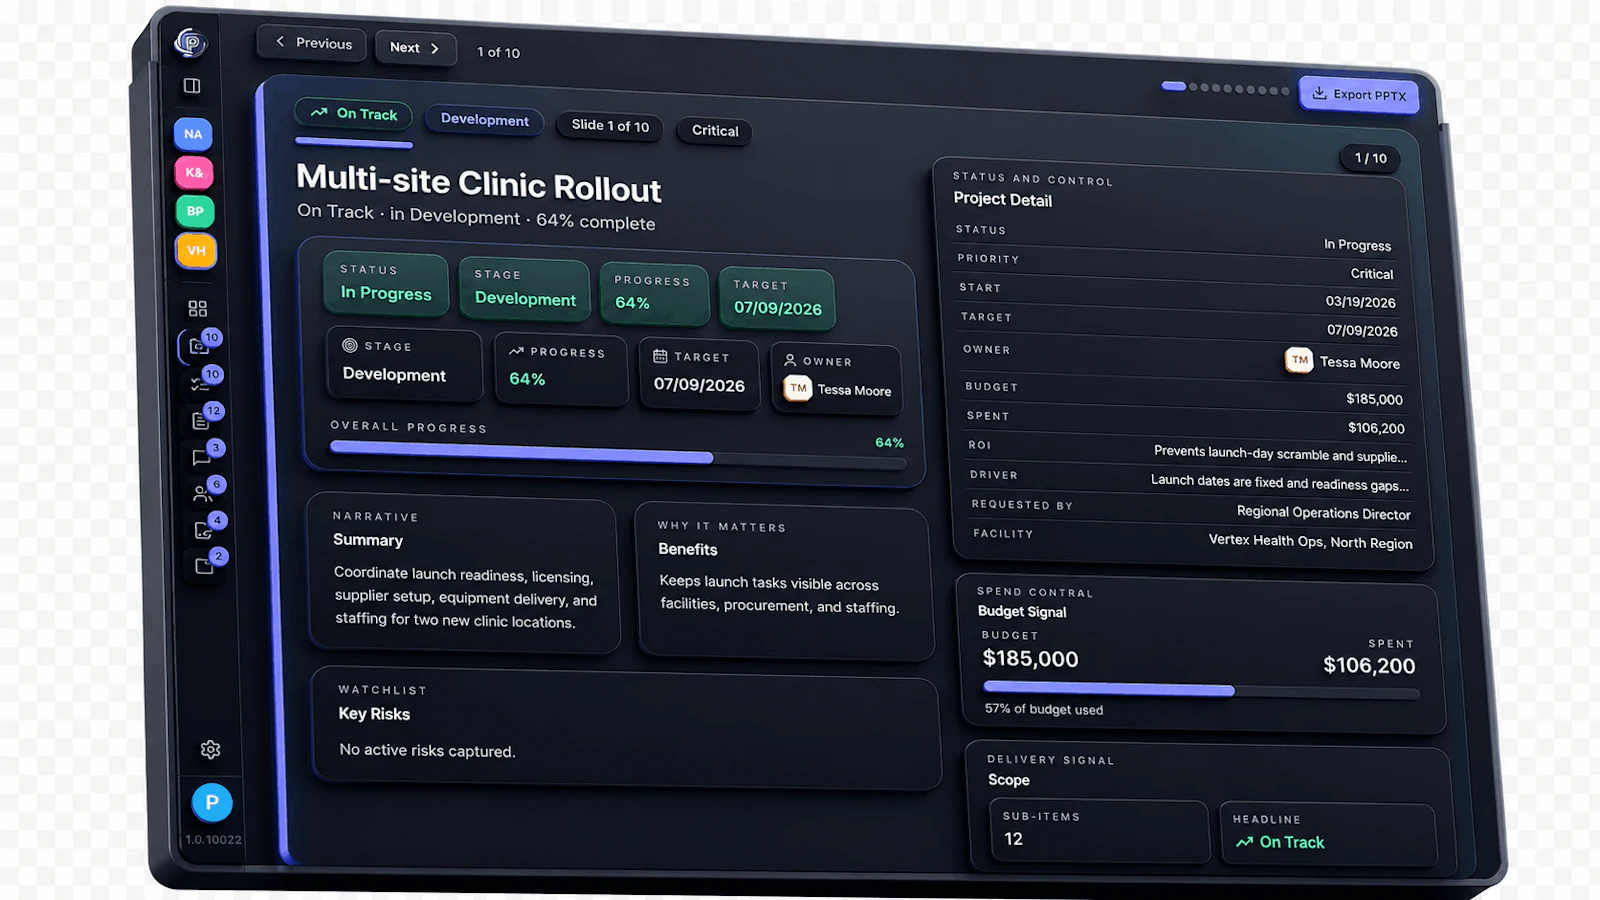Go to the Previous slide
This screenshot has width=1600, height=900.
(313, 43)
